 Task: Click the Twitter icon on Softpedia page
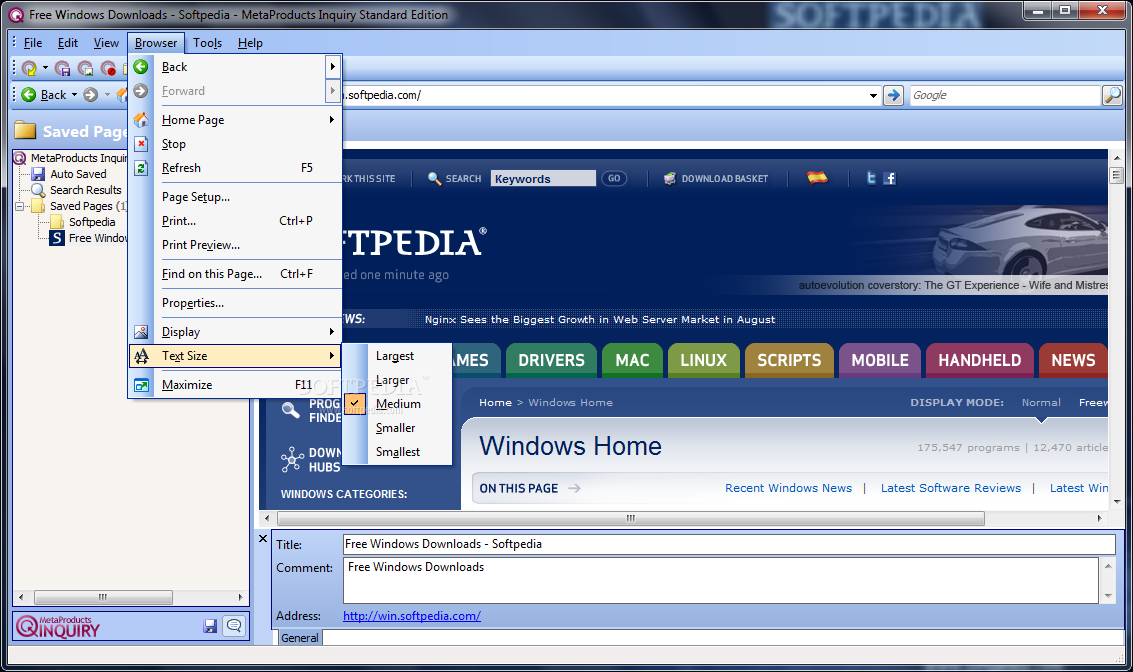tap(871, 178)
